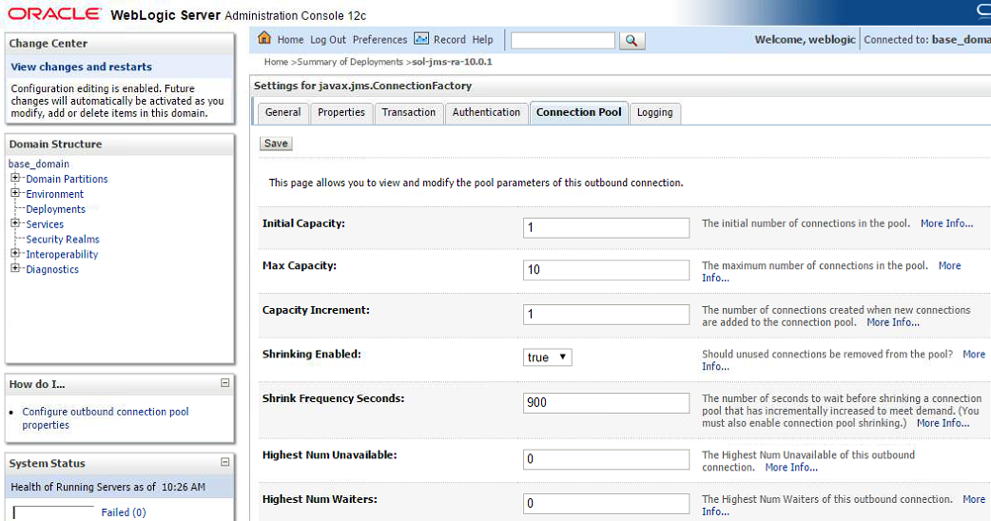Screen dimensions: 991x521
Task: Expand the Domain Partitions tree node
Action: point(16,179)
